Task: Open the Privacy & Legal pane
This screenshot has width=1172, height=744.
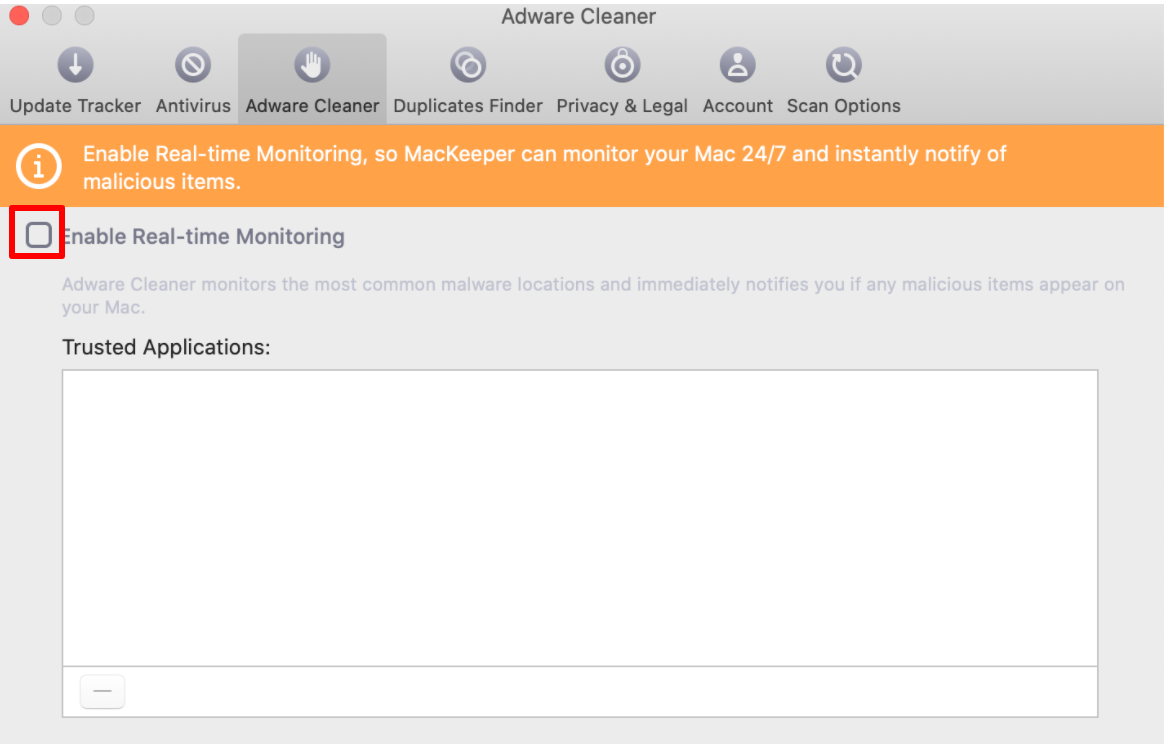Action: (x=622, y=79)
